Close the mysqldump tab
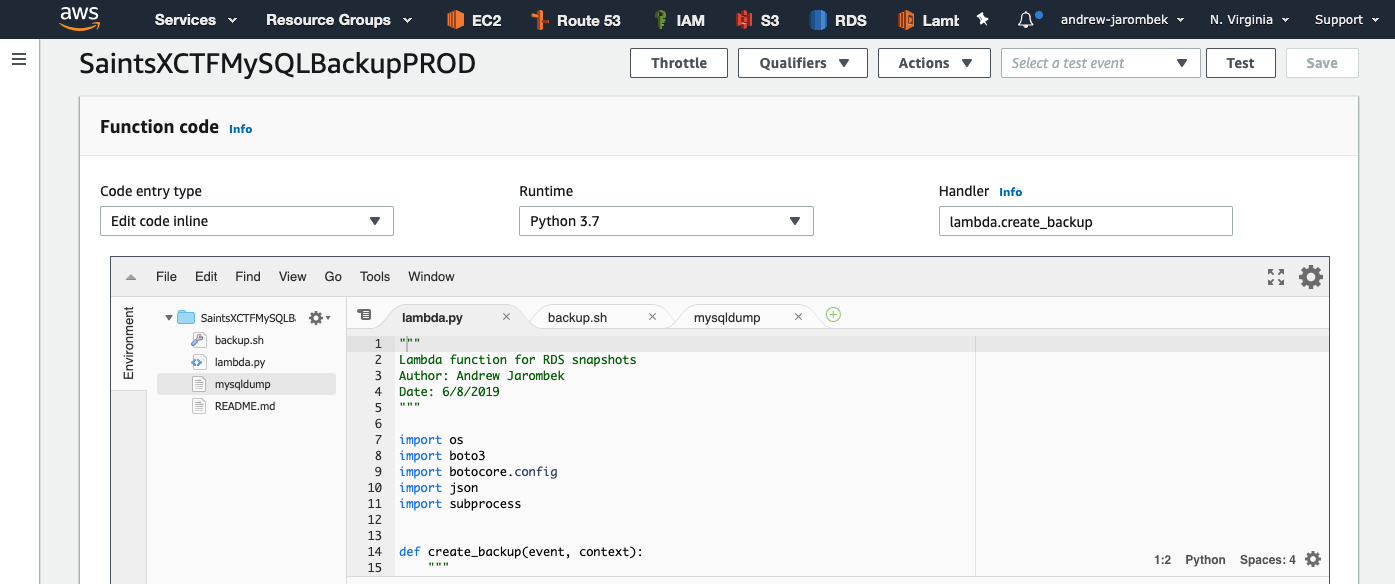 tap(798, 317)
